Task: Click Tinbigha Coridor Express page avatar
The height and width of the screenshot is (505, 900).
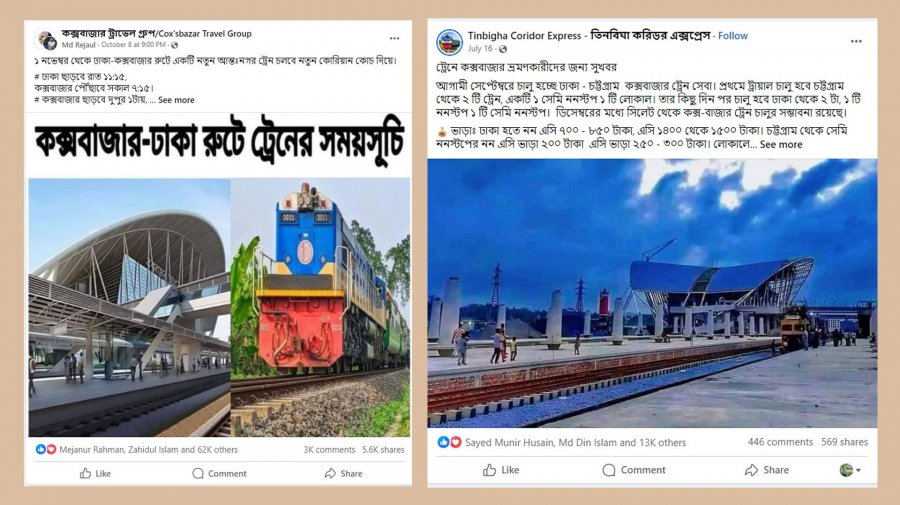Action: [449, 42]
